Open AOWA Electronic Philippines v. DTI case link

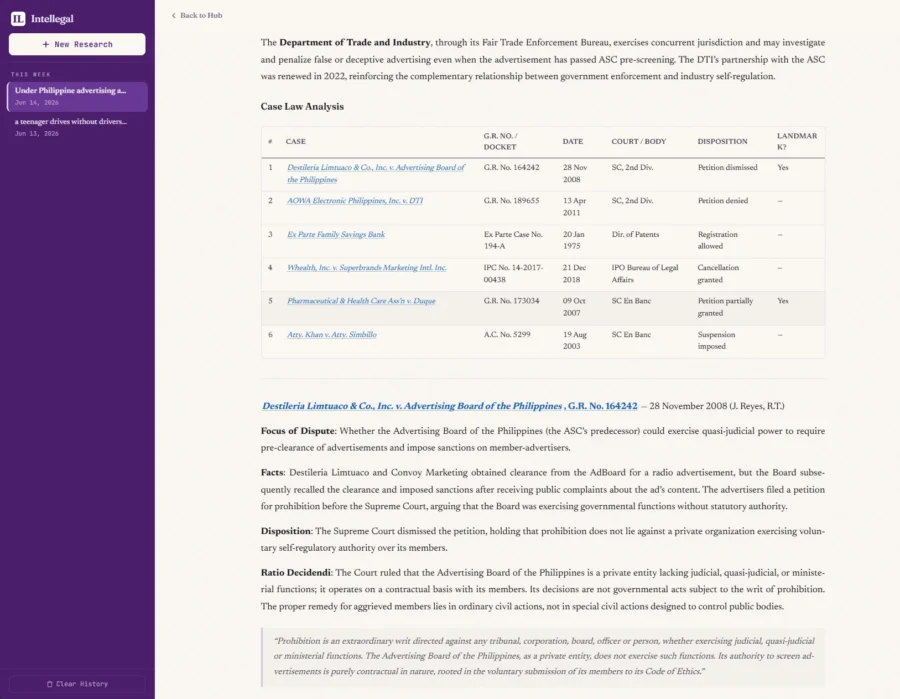tap(355, 201)
